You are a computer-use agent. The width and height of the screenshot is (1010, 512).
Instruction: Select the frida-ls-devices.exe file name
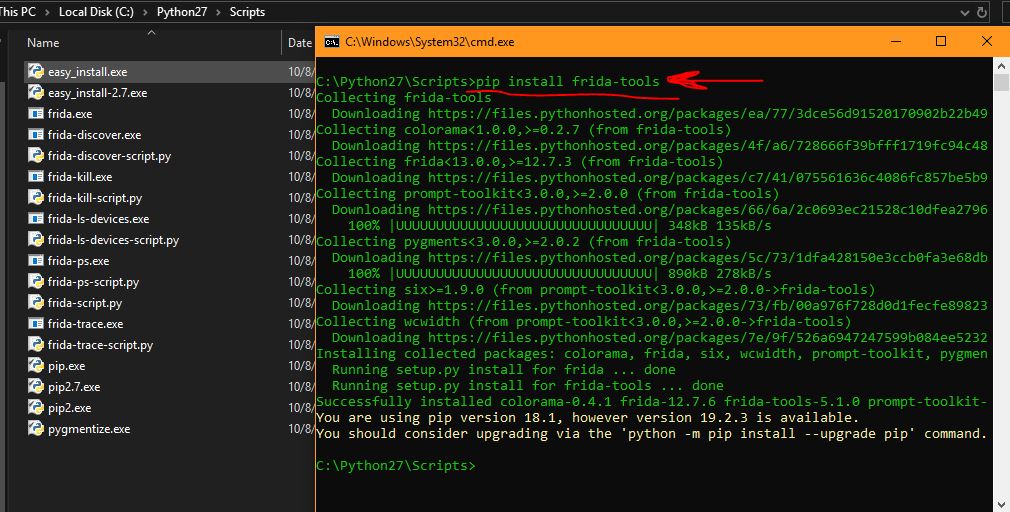coord(99,218)
